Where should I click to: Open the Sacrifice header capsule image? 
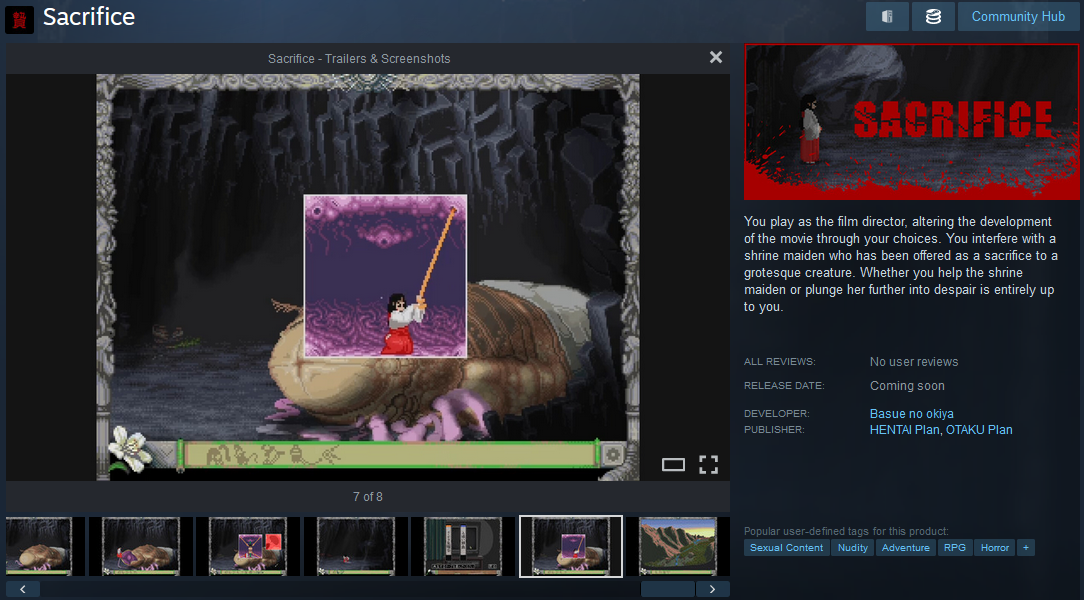pyautogui.click(x=911, y=122)
